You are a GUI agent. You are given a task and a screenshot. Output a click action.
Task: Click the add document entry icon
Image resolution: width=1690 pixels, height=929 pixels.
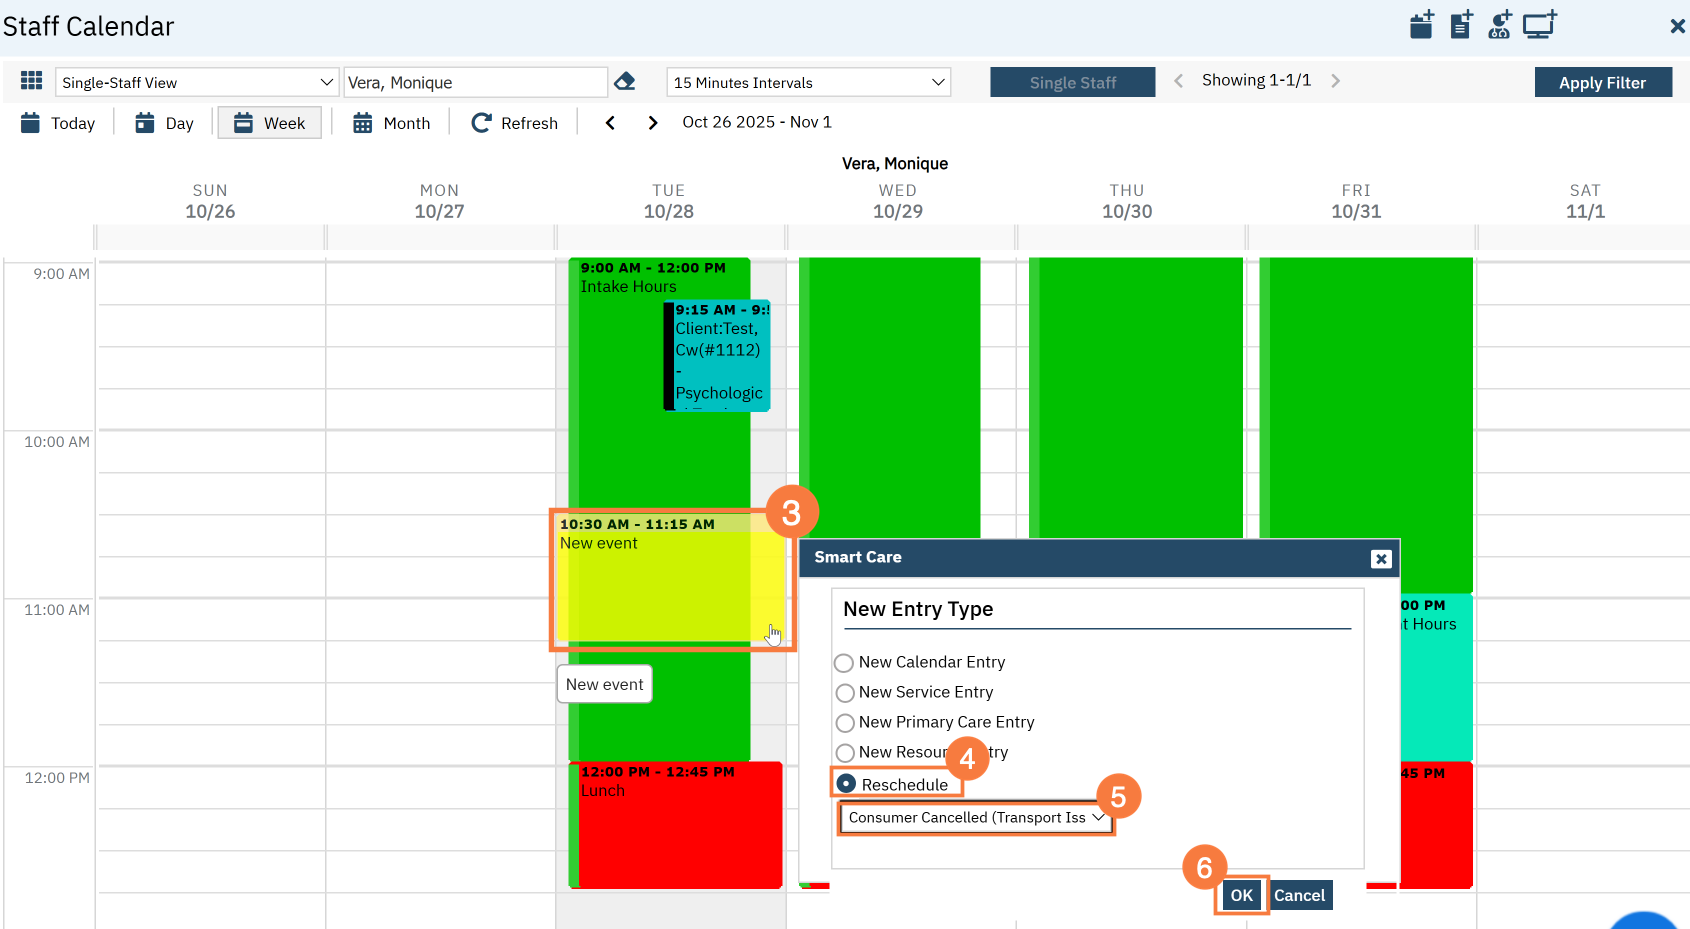(1461, 25)
